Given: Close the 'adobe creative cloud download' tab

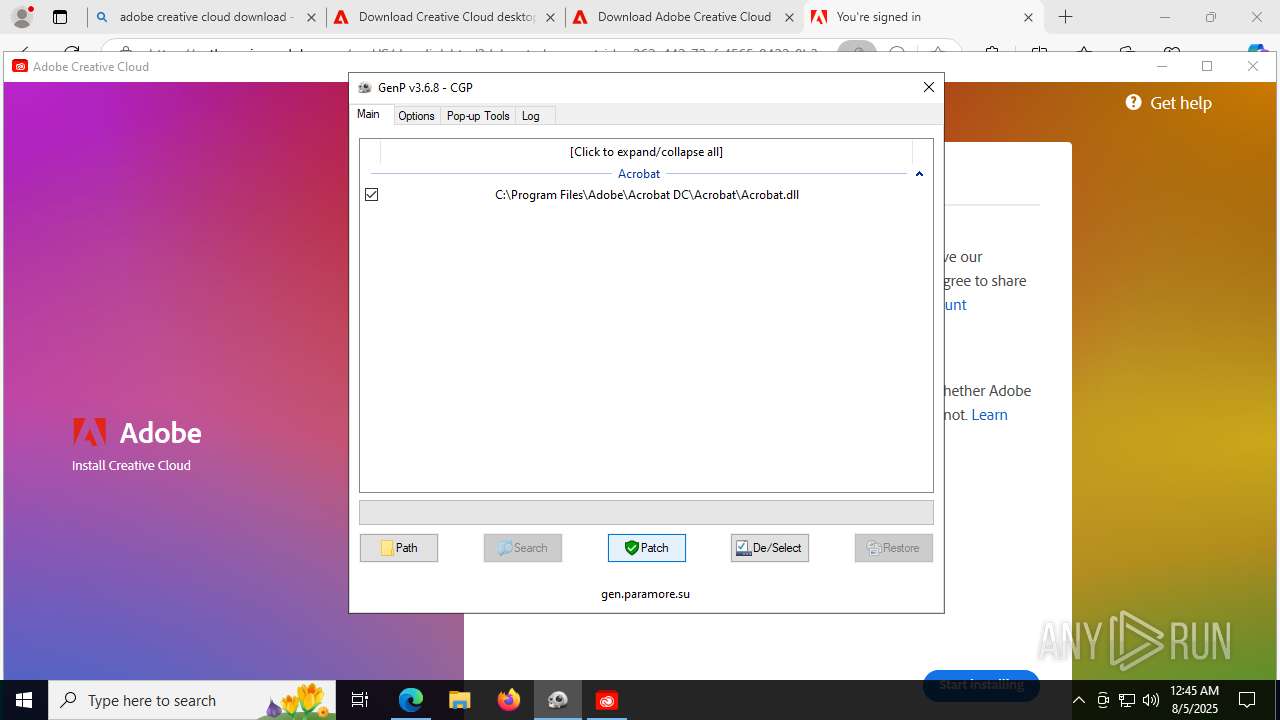Looking at the screenshot, I should (x=311, y=17).
